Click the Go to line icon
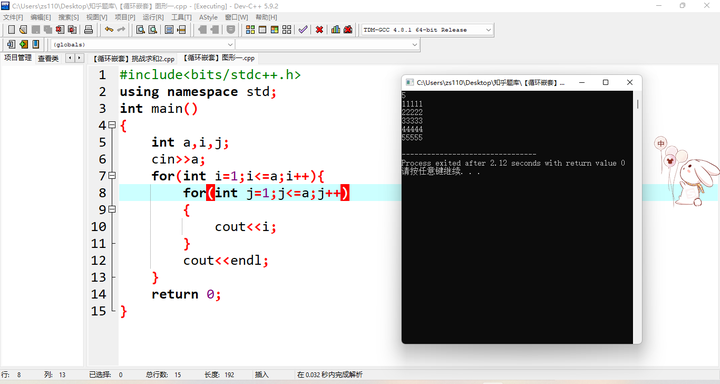 click(x=182, y=29)
